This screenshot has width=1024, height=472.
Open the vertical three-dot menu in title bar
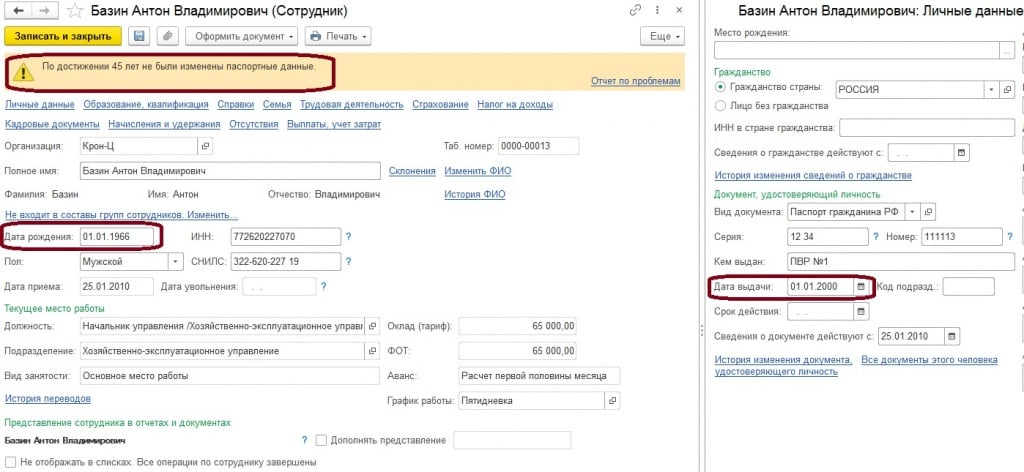[658, 10]
